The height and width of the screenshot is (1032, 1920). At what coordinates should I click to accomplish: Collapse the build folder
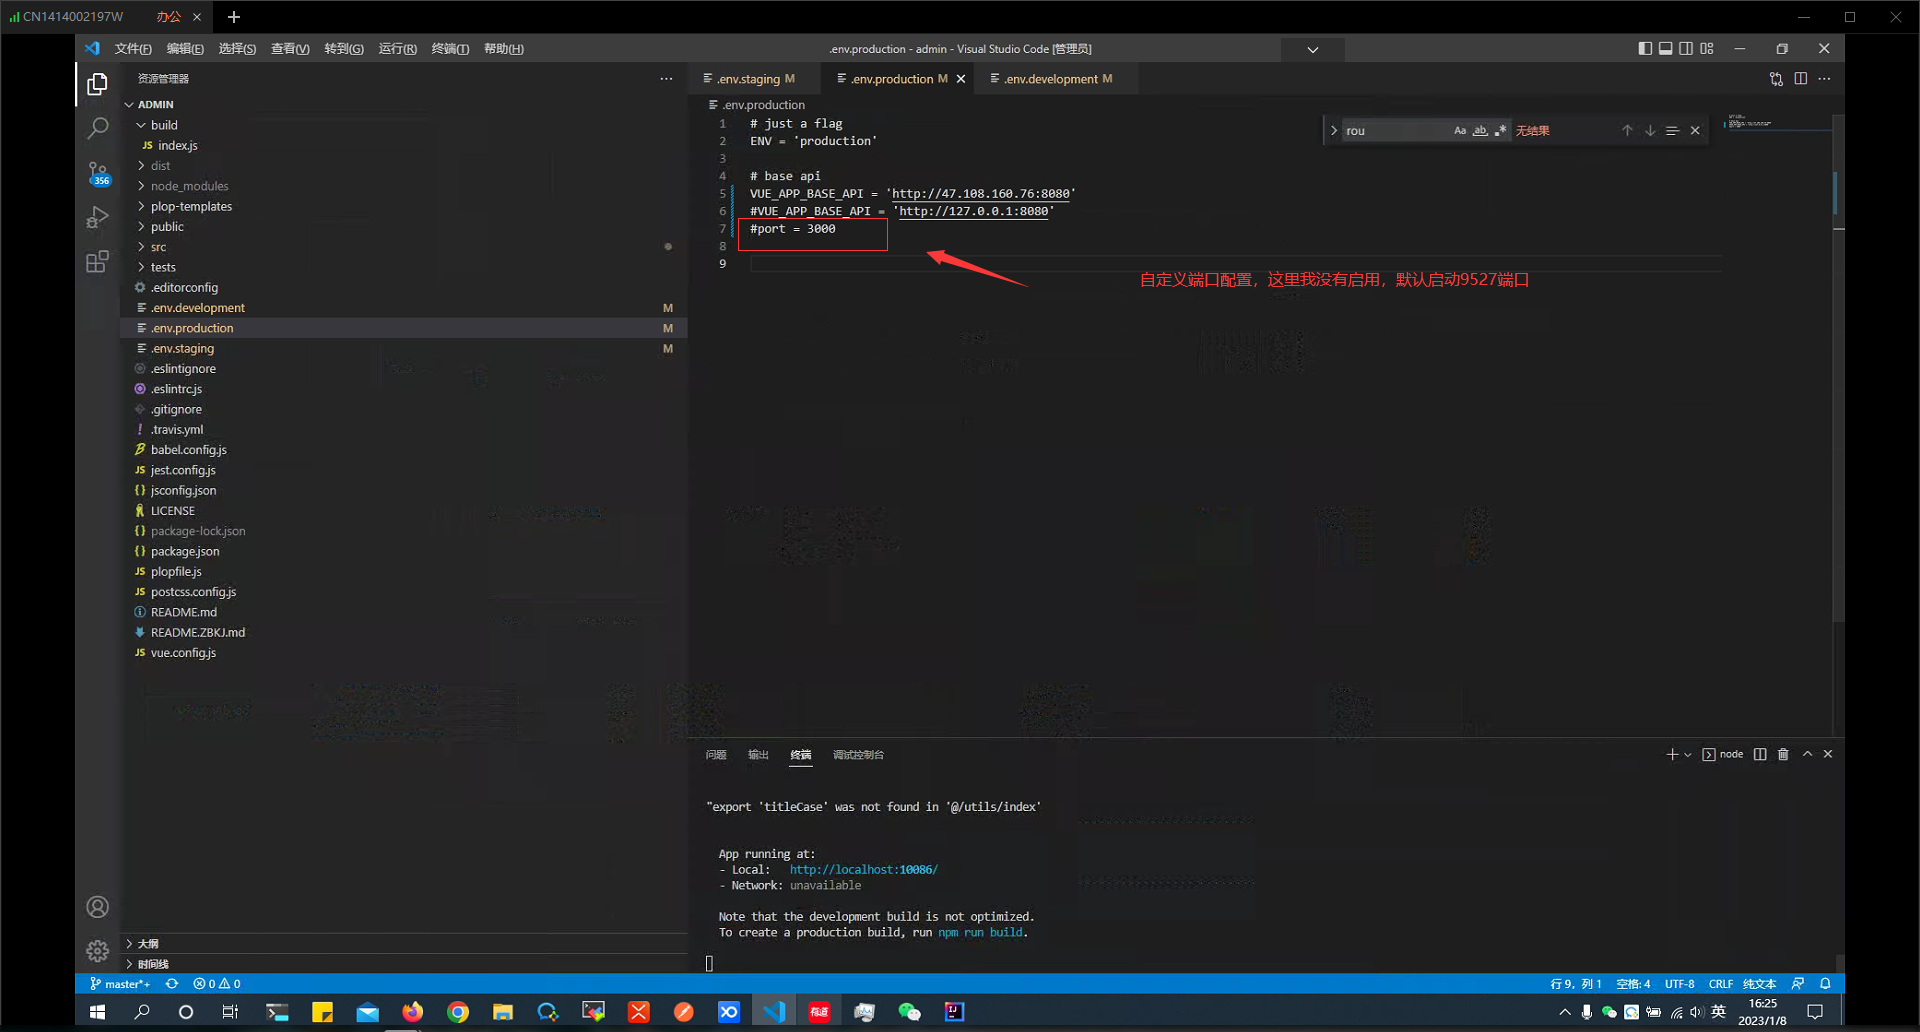(x=141, y=125)
